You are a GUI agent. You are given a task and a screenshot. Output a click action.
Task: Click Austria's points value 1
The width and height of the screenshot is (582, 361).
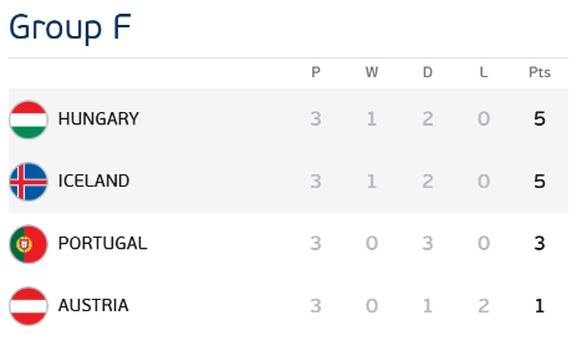(539, 306)
